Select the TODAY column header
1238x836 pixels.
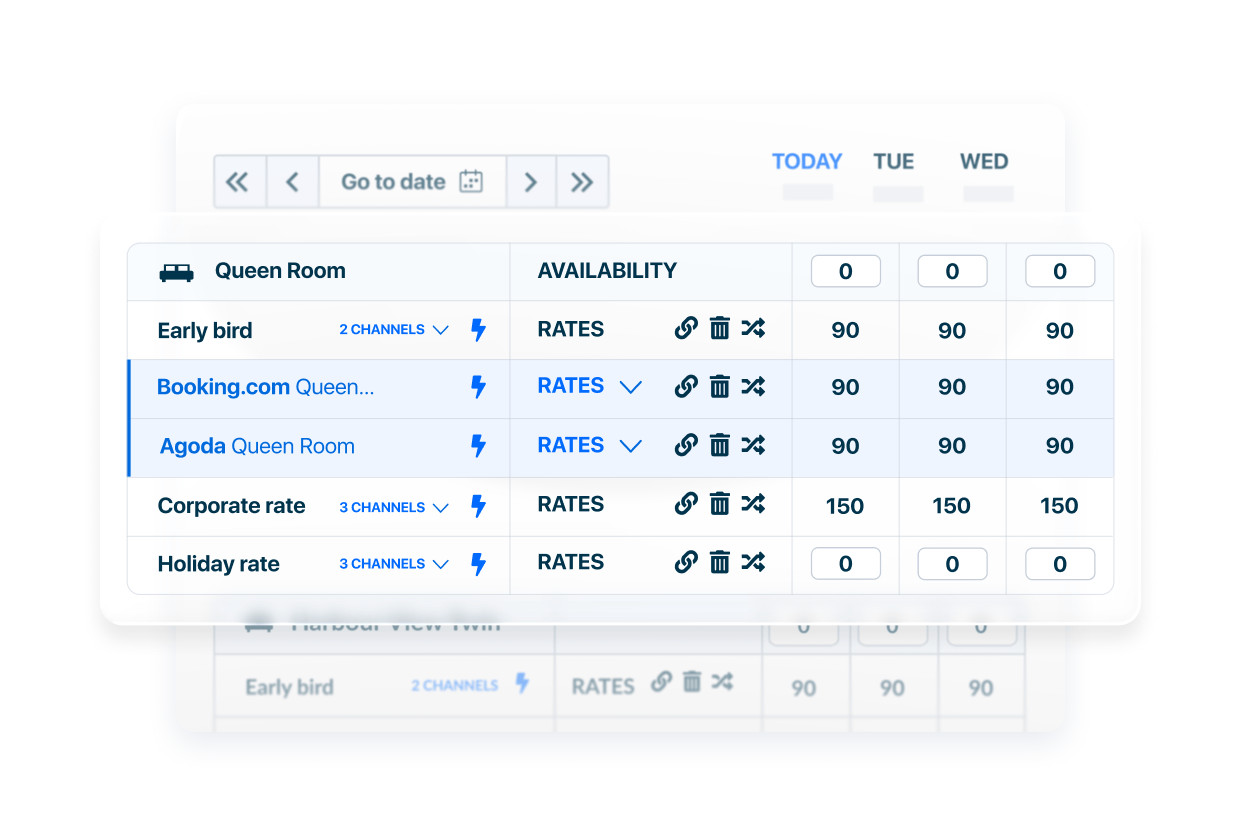(x=806, y=161)
